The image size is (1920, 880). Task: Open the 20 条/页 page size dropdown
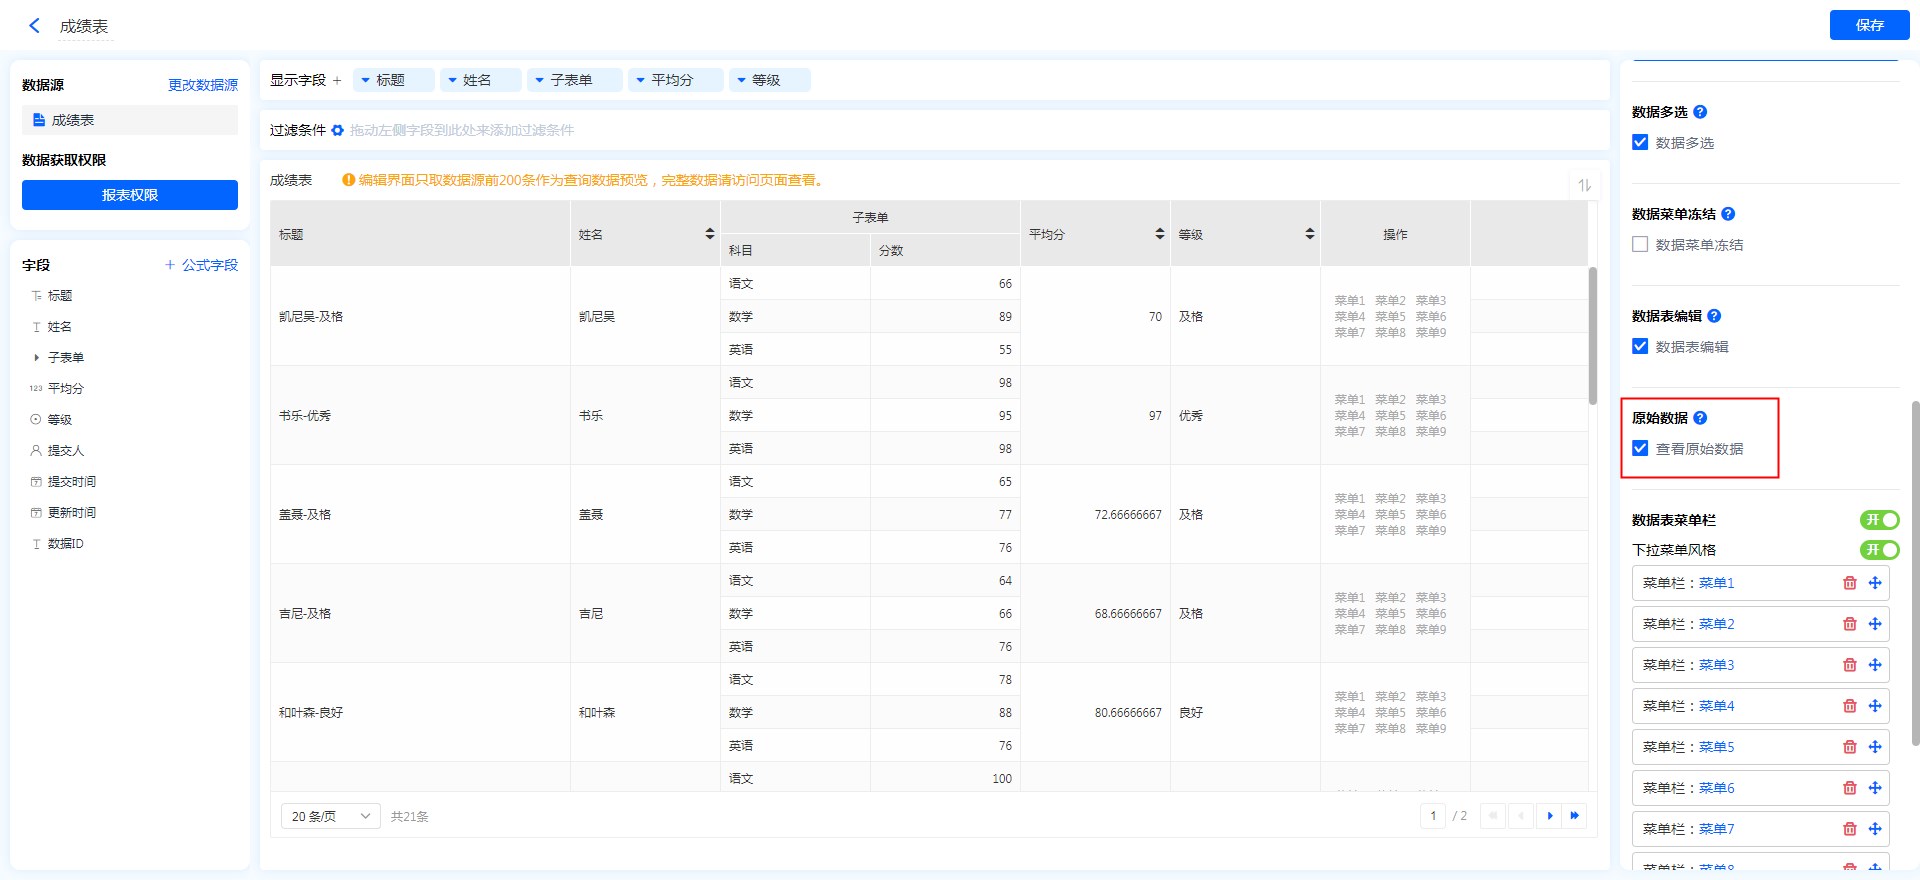pos(330,816)
